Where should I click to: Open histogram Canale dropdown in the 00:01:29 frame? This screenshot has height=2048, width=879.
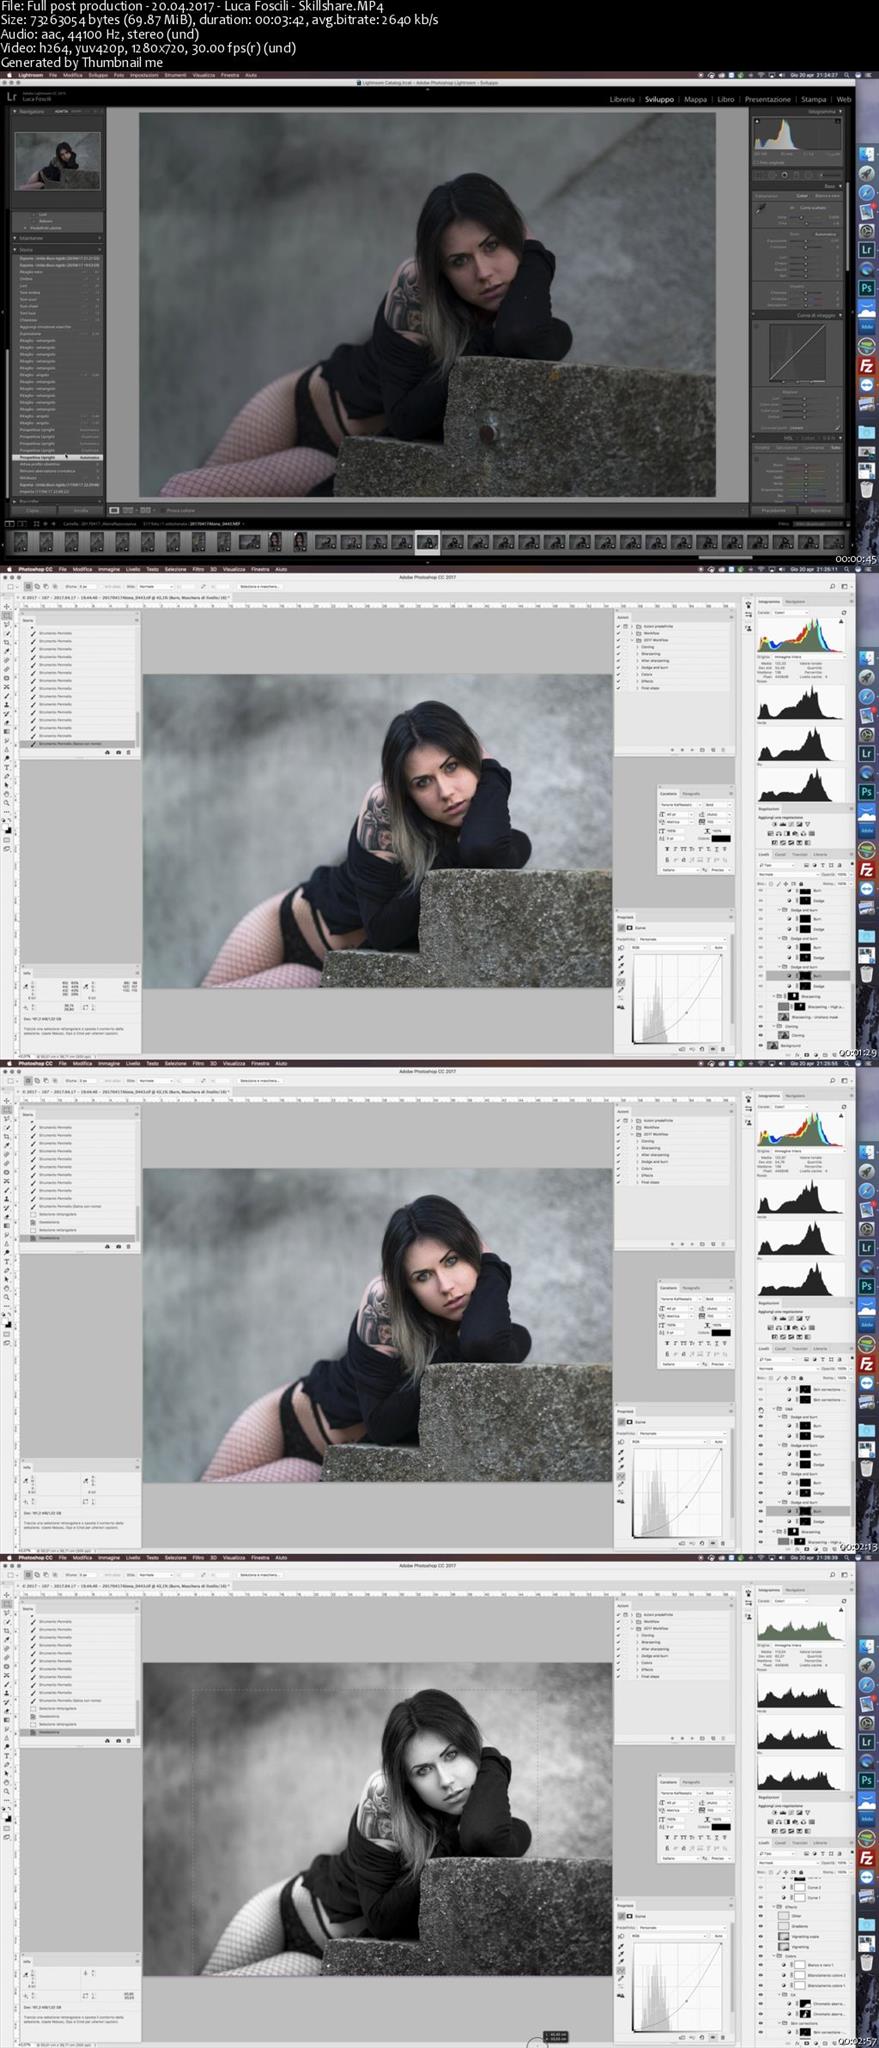791,613
